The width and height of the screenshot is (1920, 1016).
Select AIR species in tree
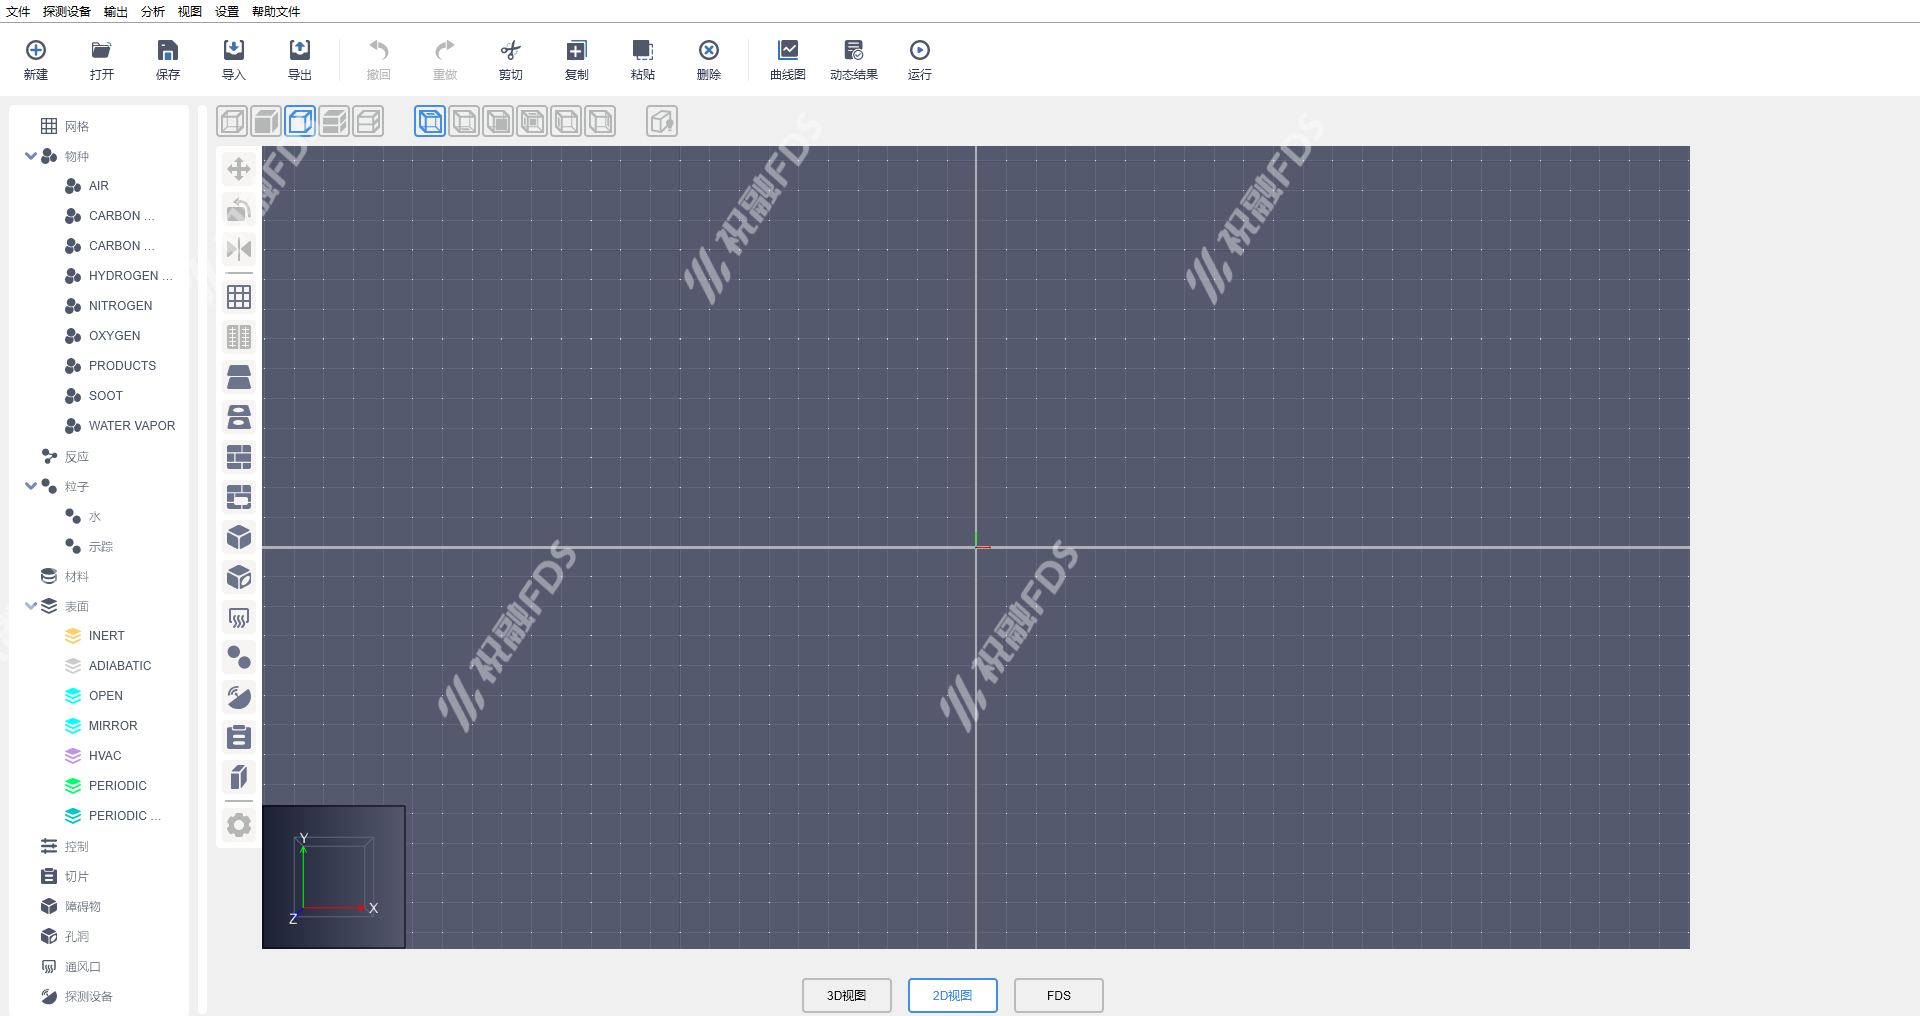tap(86, 186)
